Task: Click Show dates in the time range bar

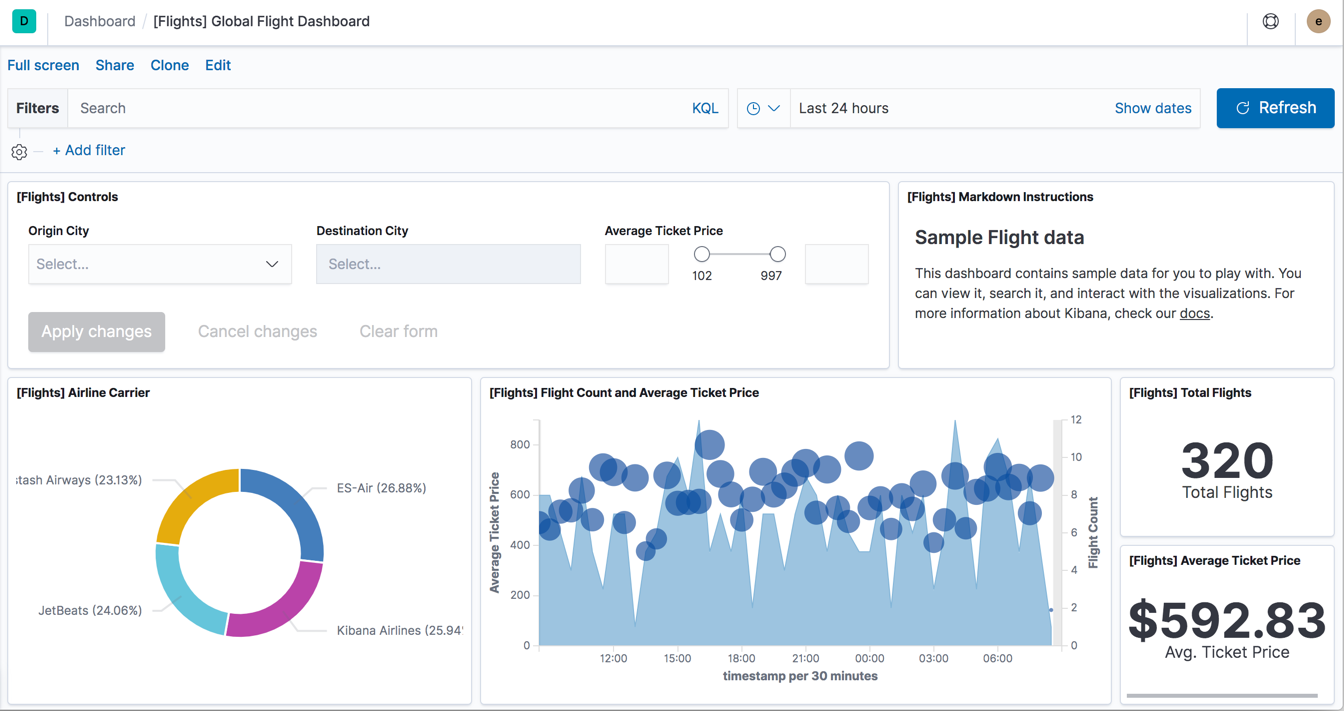Action: (x=1152, y=108)
